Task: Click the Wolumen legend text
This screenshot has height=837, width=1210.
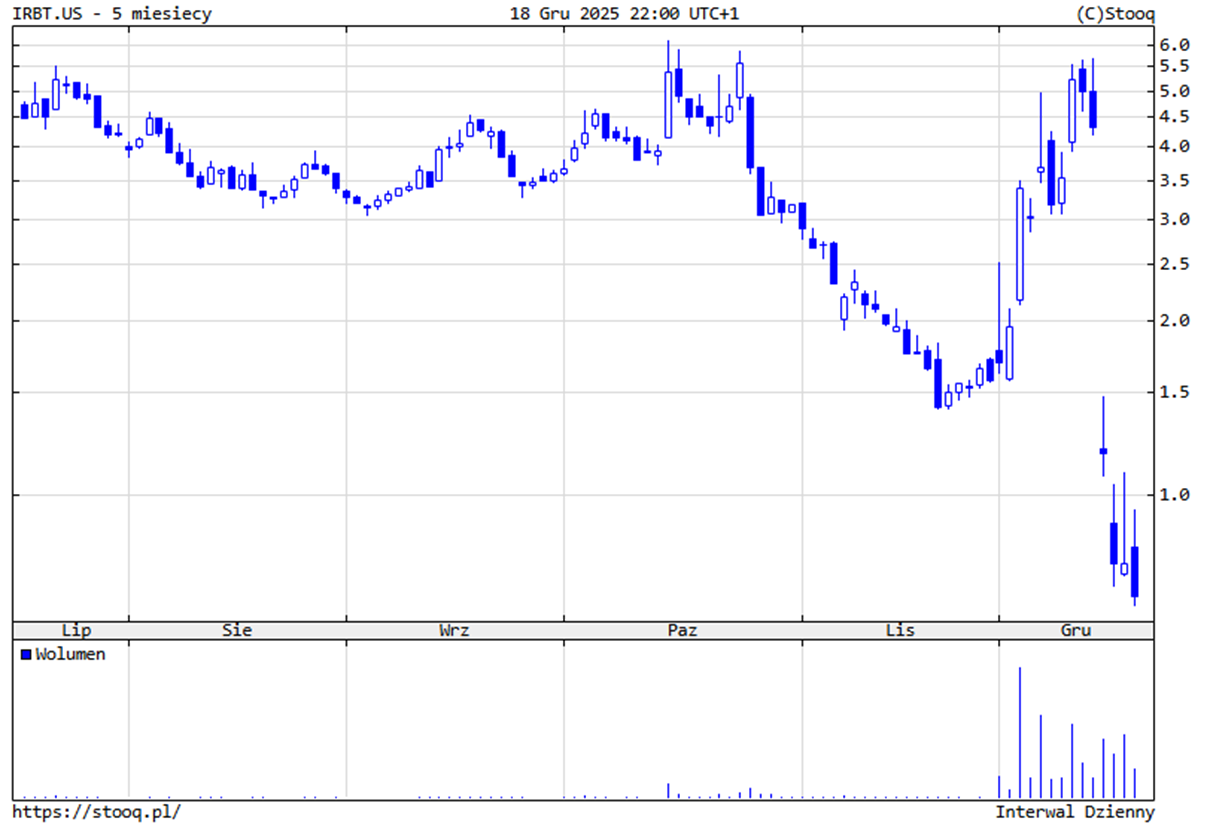Action: click(x=70, y=655)
